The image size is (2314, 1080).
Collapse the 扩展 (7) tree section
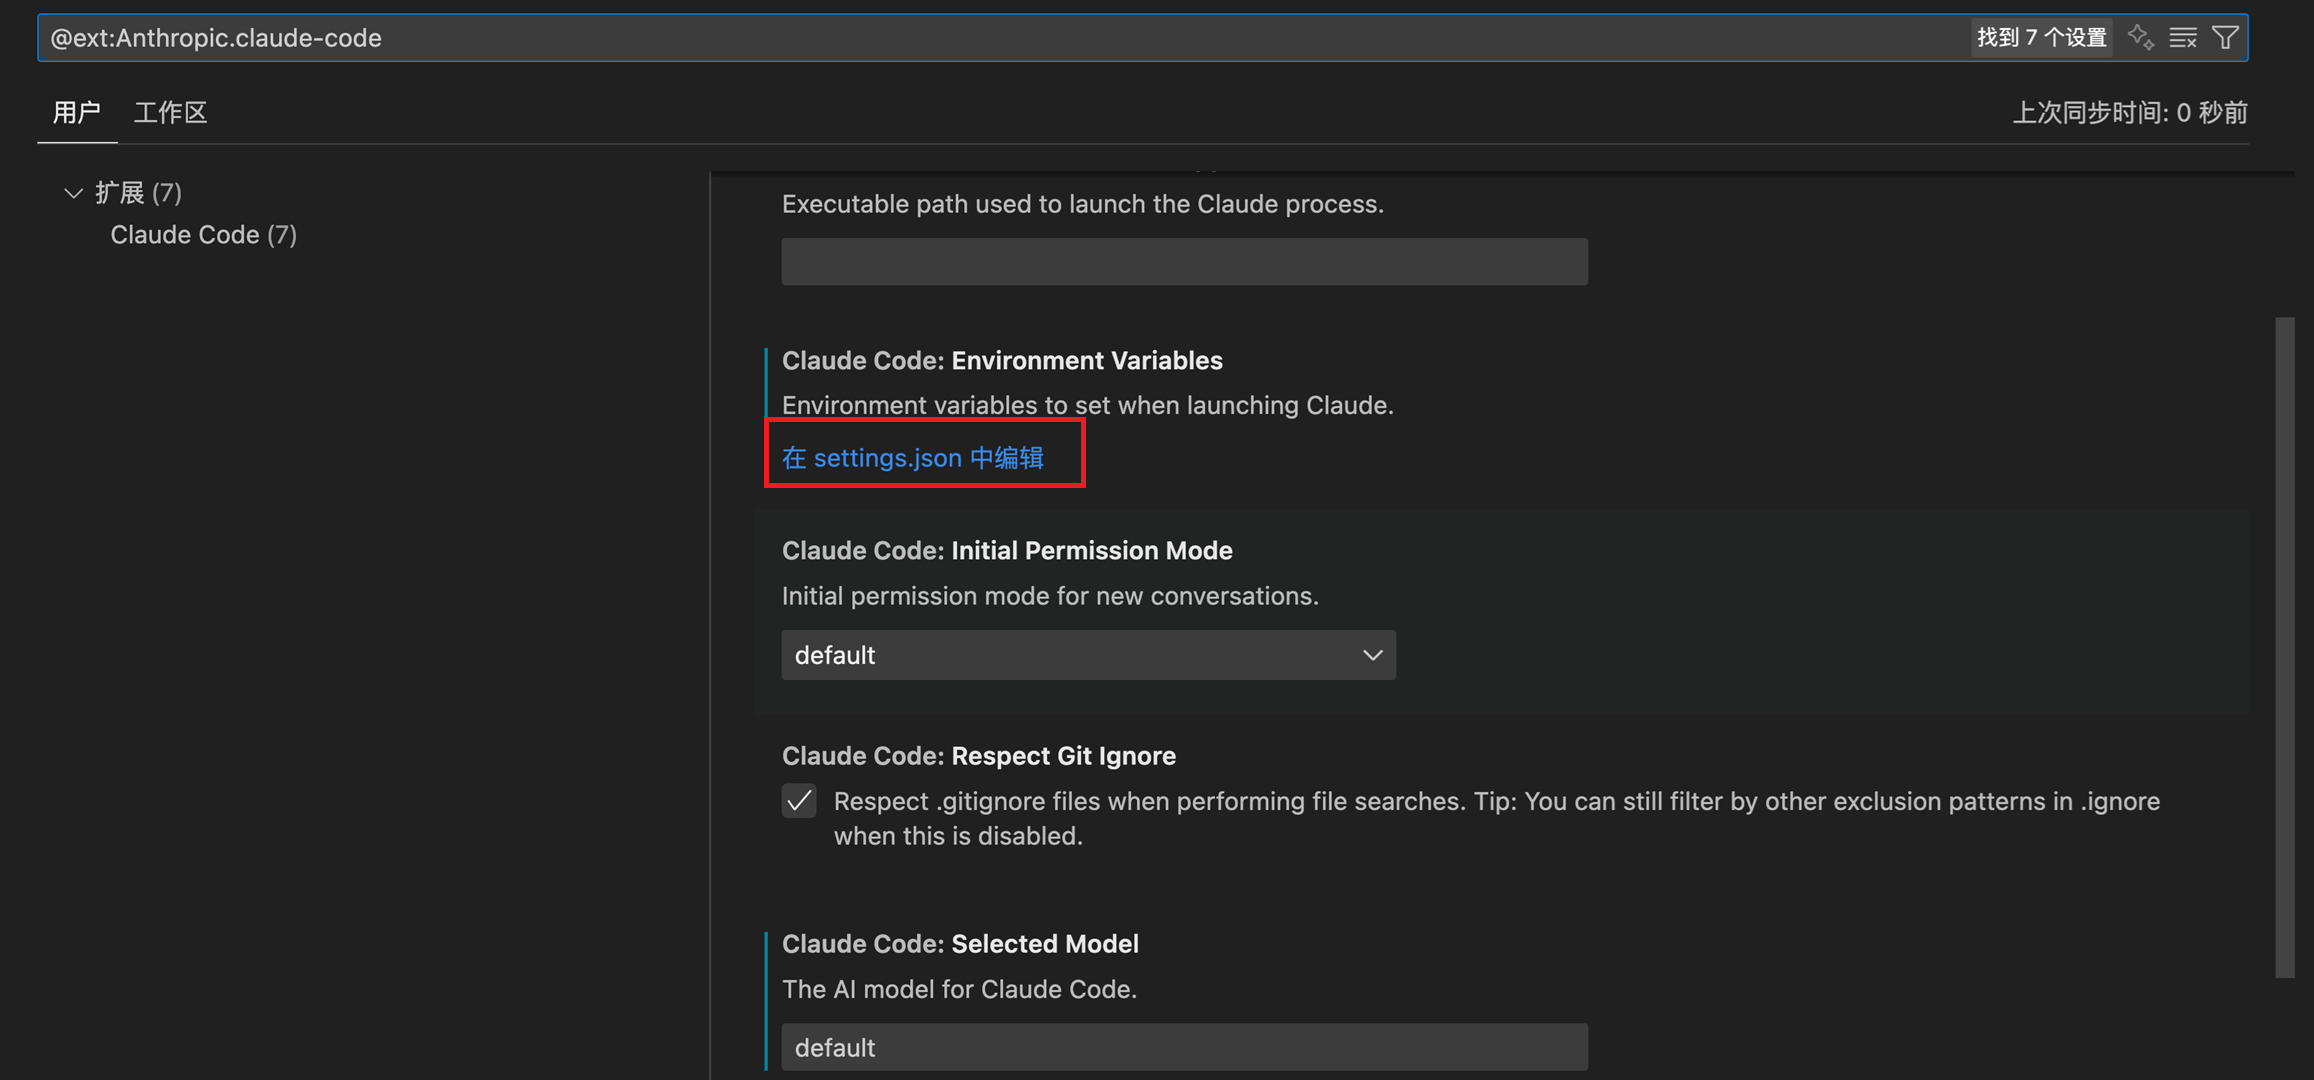pos(72,192)
